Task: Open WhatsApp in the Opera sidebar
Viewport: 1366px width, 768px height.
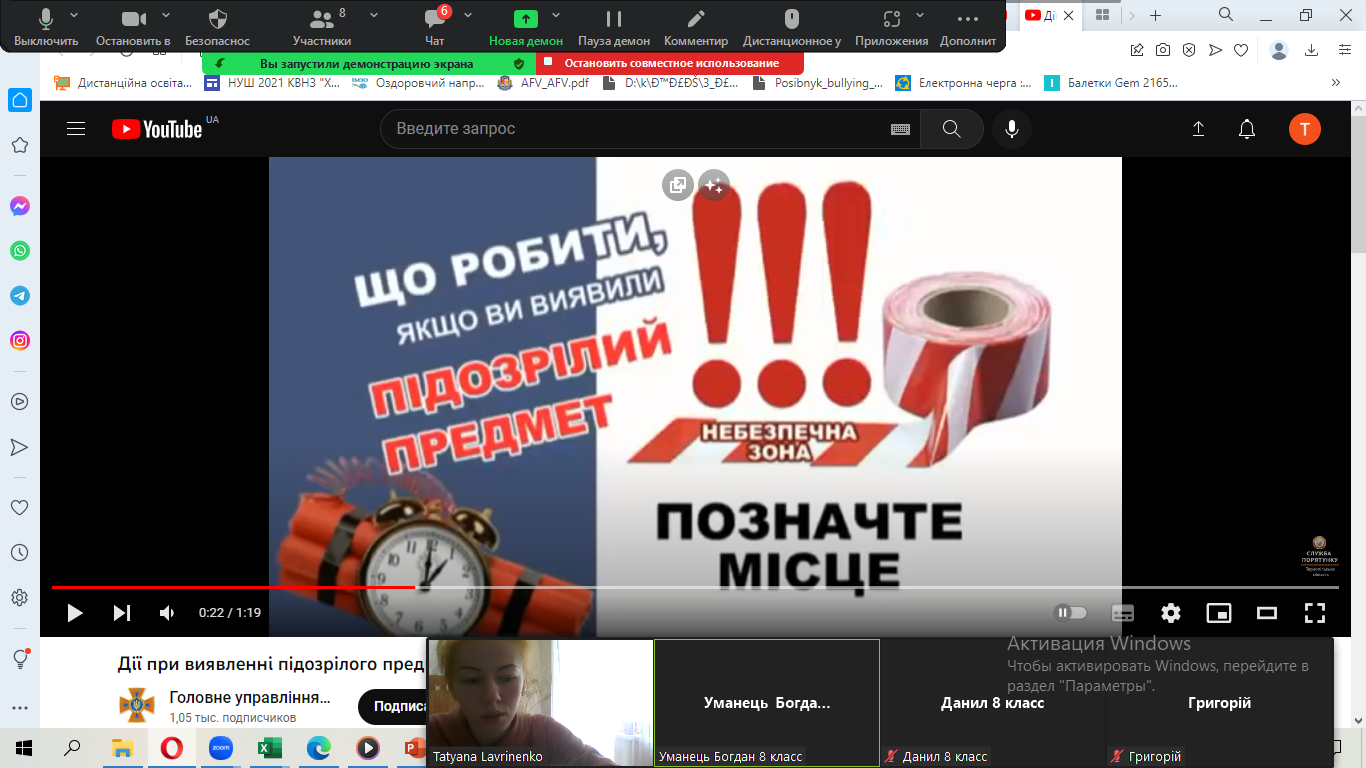Action: (20, 251)
